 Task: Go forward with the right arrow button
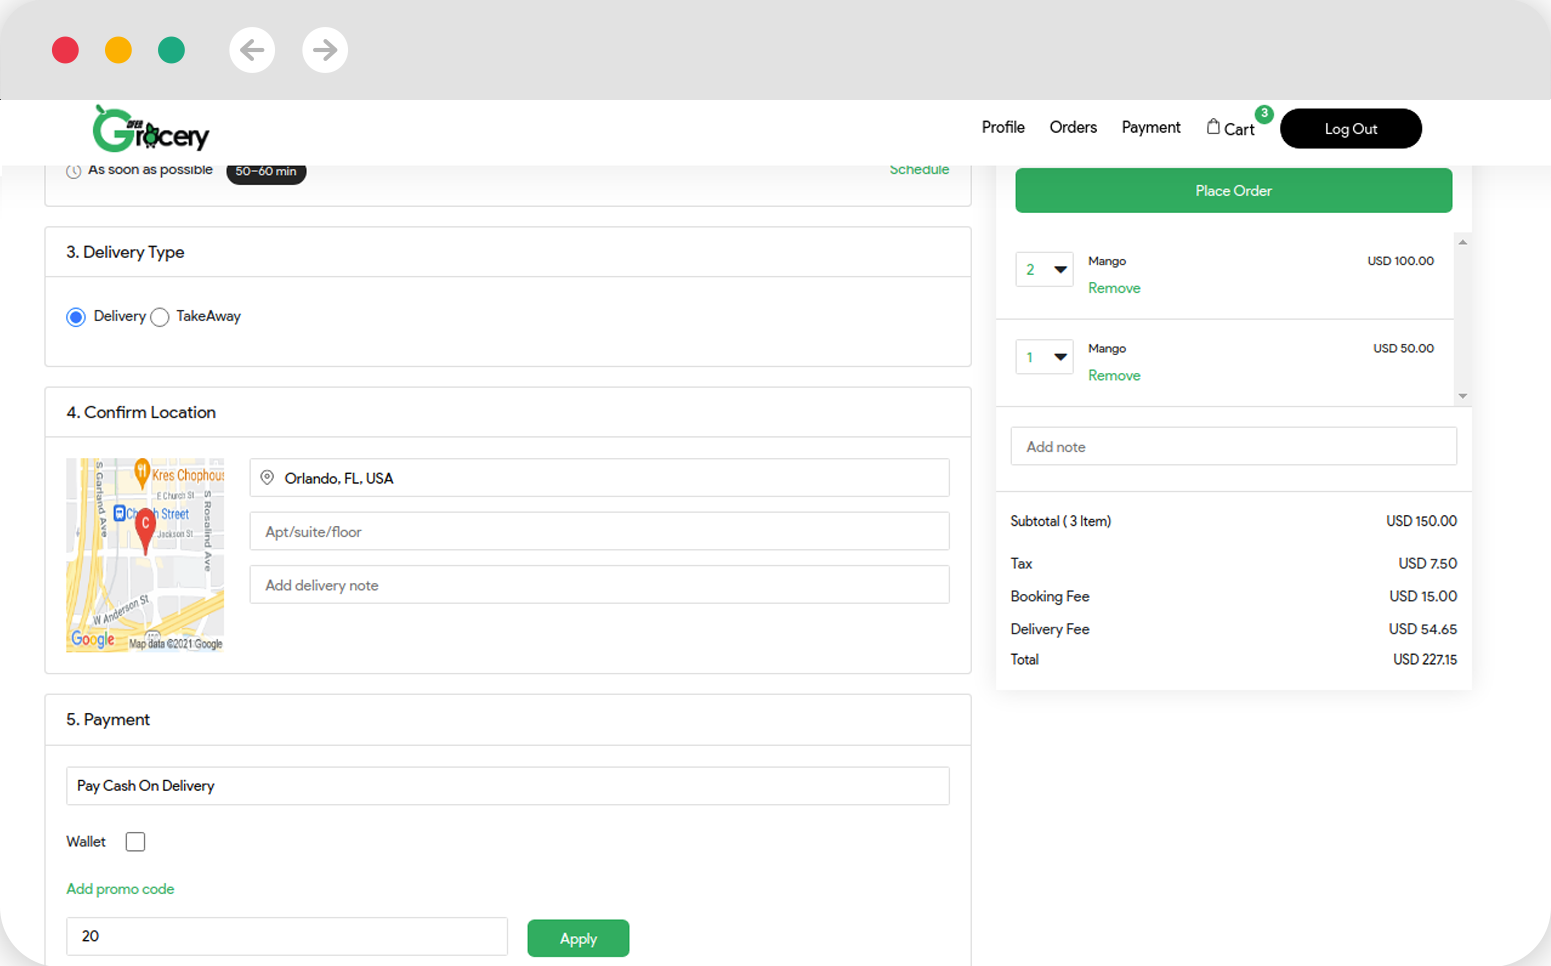pyautogui.click(x=325, y=49)
